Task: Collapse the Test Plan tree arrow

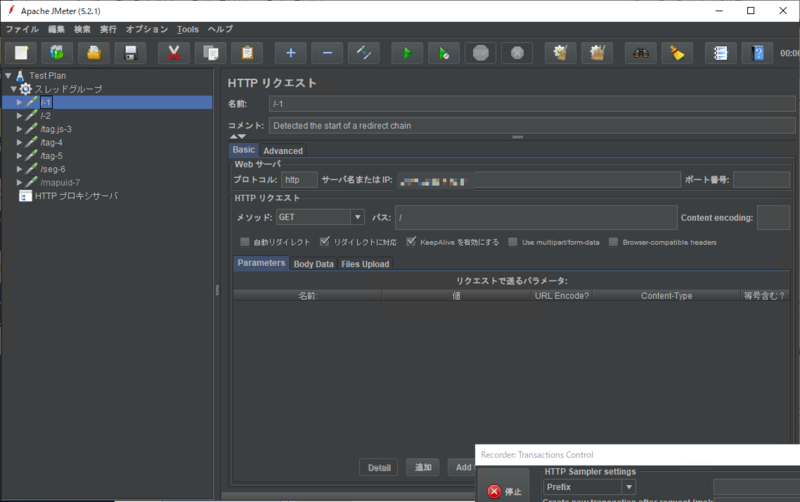Action: click(8, 76)
